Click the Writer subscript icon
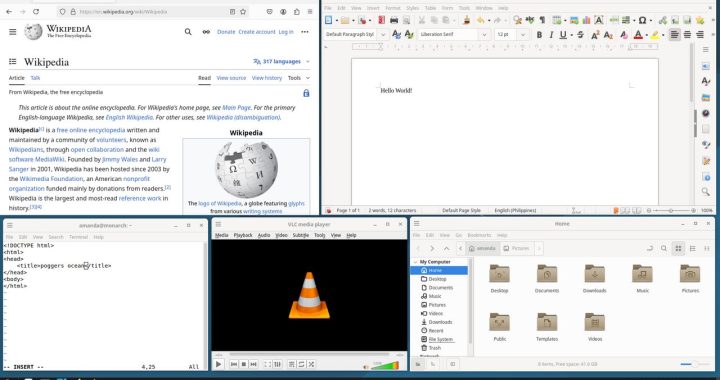The height and width of the screenshot is (380, 720). [608, 34]
